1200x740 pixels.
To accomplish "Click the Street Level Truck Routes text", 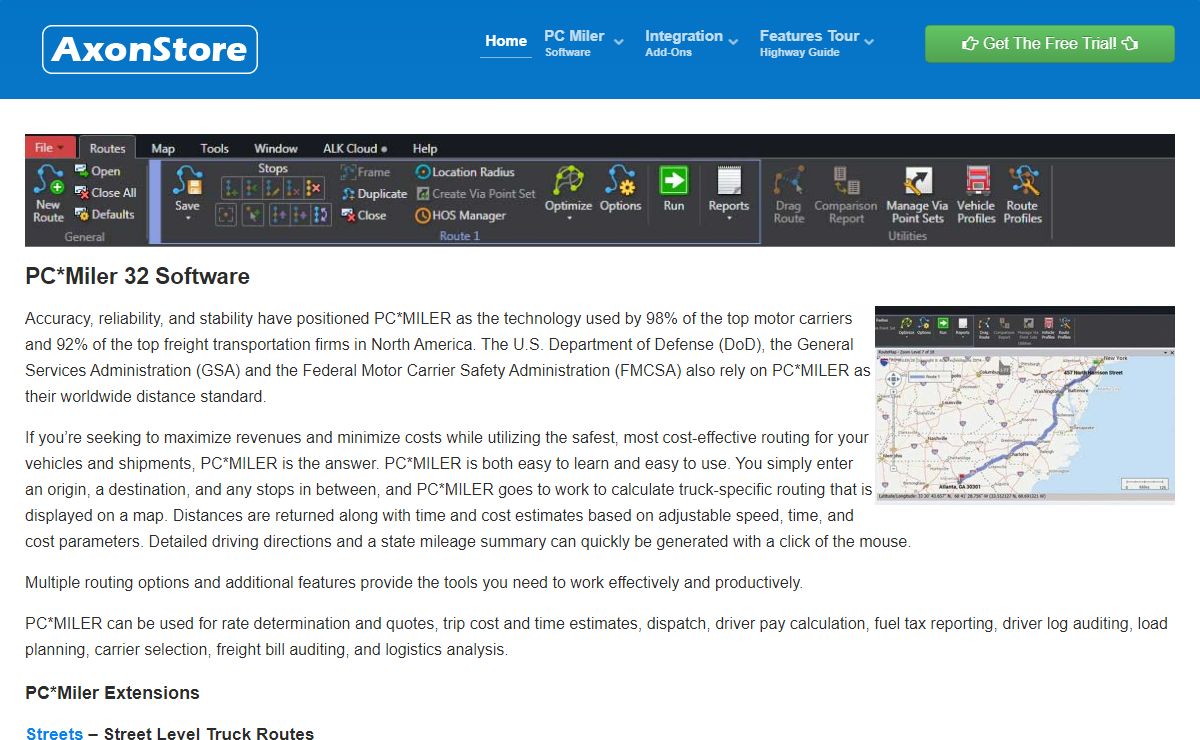I will coord(209,734).
